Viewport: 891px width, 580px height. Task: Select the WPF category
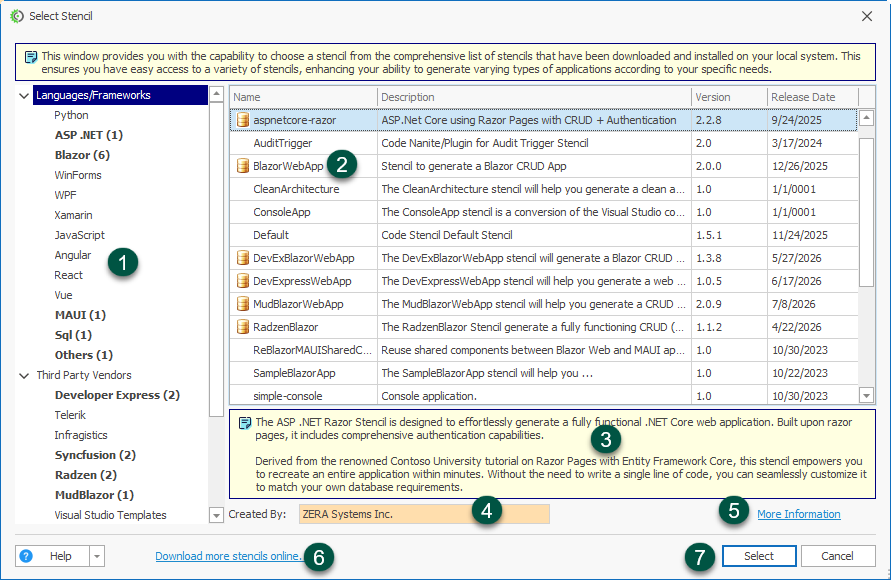(x=65, y=195)
